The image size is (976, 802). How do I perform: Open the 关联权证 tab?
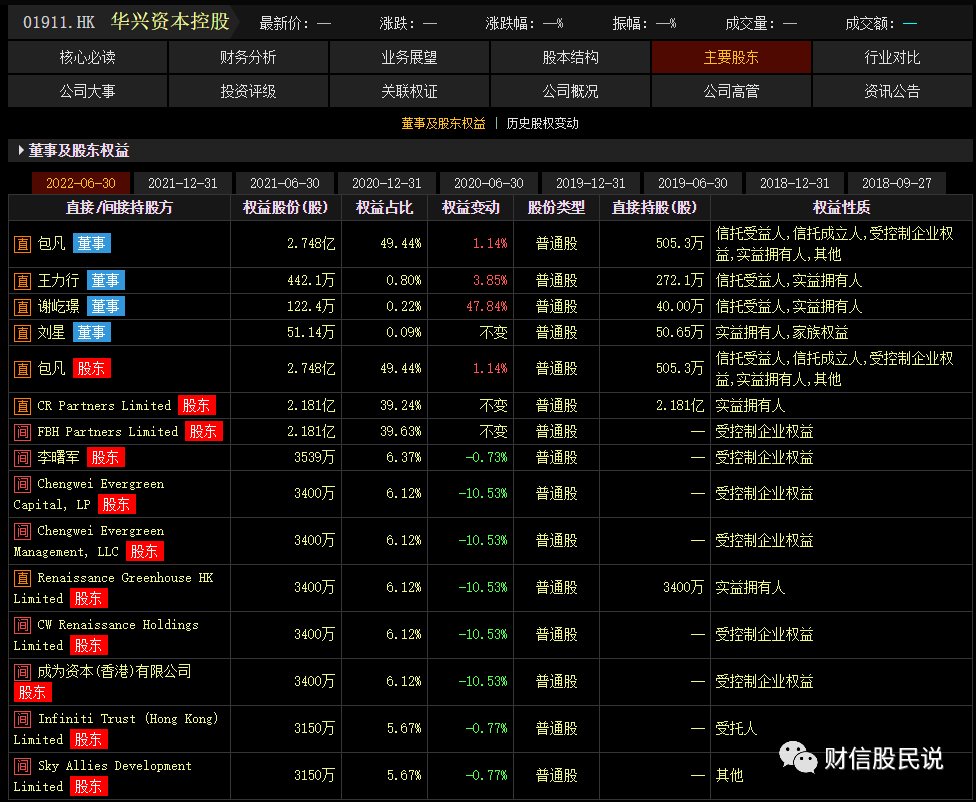coord(409,92)
